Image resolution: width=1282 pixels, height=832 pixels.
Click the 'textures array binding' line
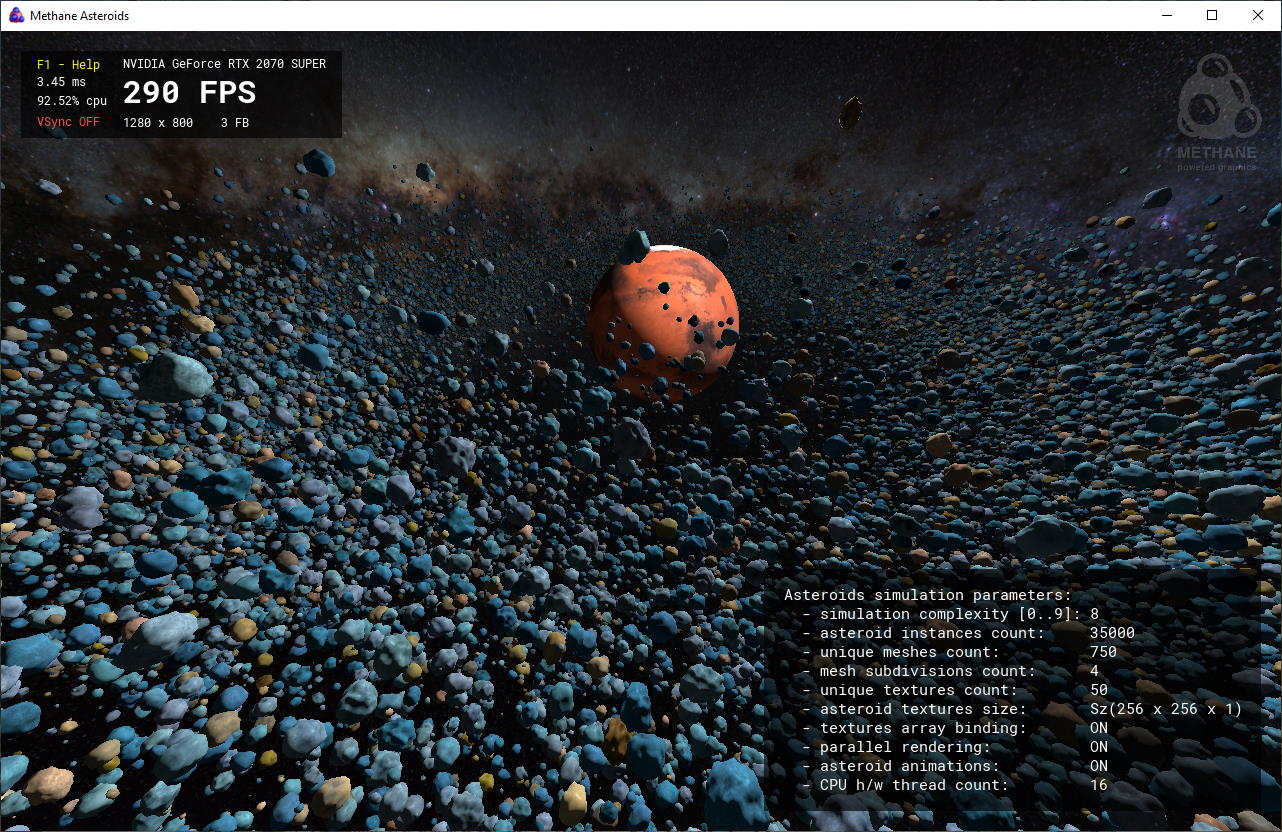click(955, 728)
